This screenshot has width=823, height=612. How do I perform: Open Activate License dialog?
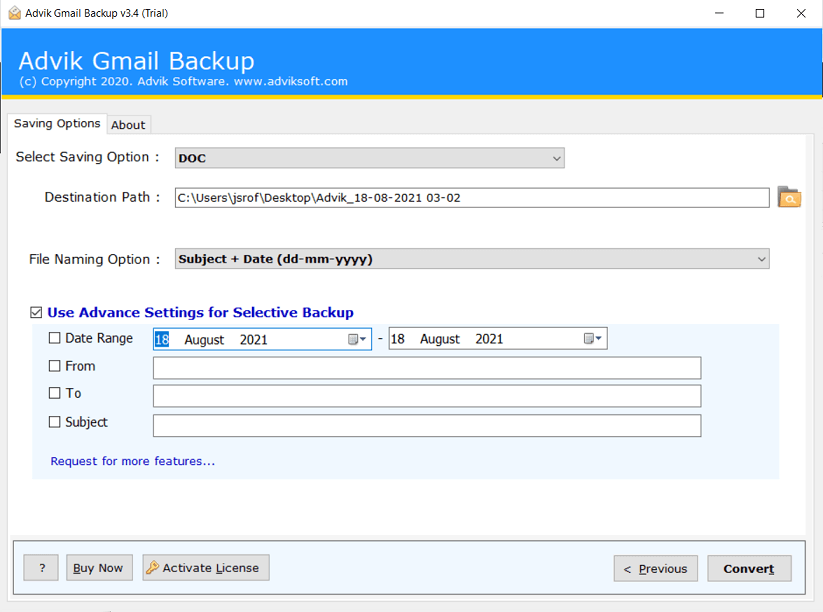pos(206,567)
